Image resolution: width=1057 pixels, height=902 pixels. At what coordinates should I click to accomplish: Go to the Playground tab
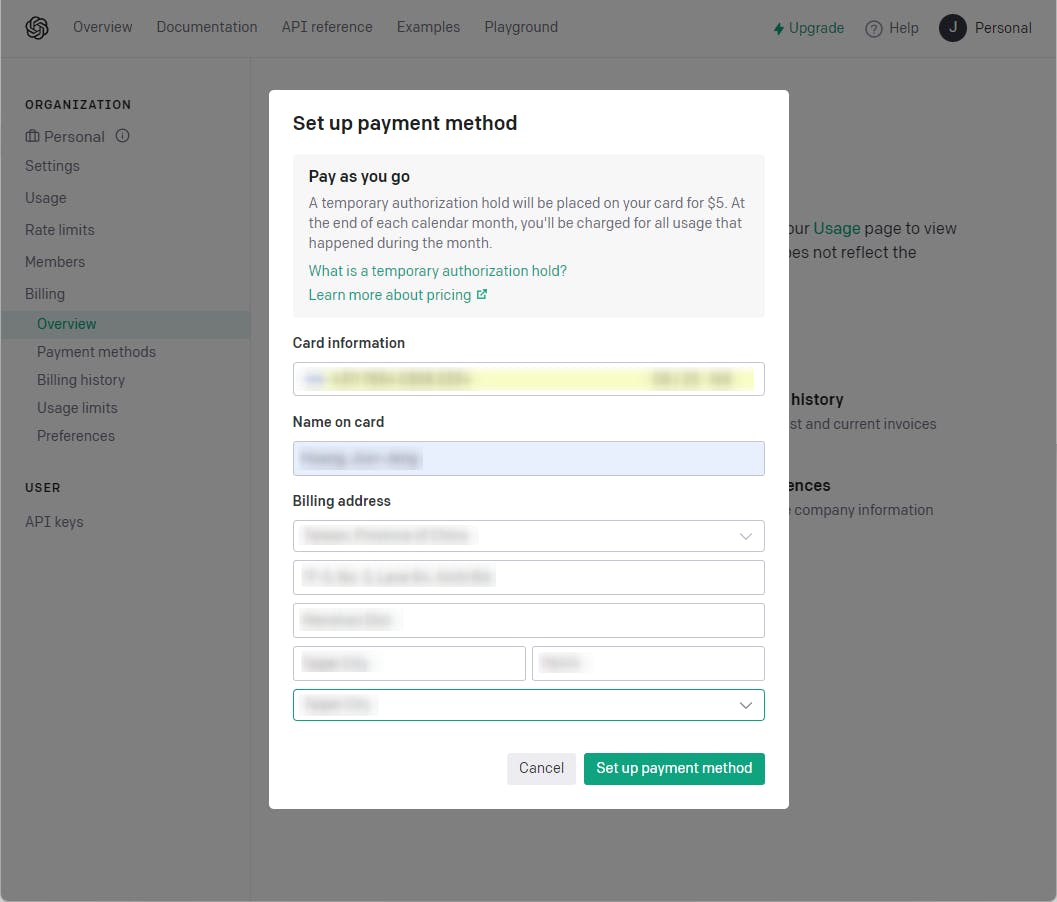(x=521, y=27)
